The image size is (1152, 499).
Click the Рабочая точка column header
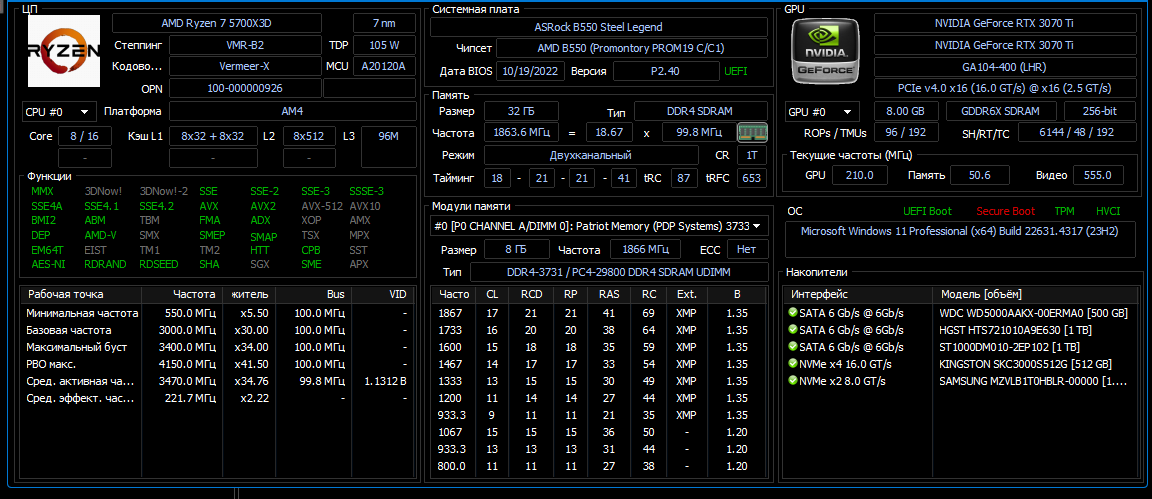[x=81, y=295]
